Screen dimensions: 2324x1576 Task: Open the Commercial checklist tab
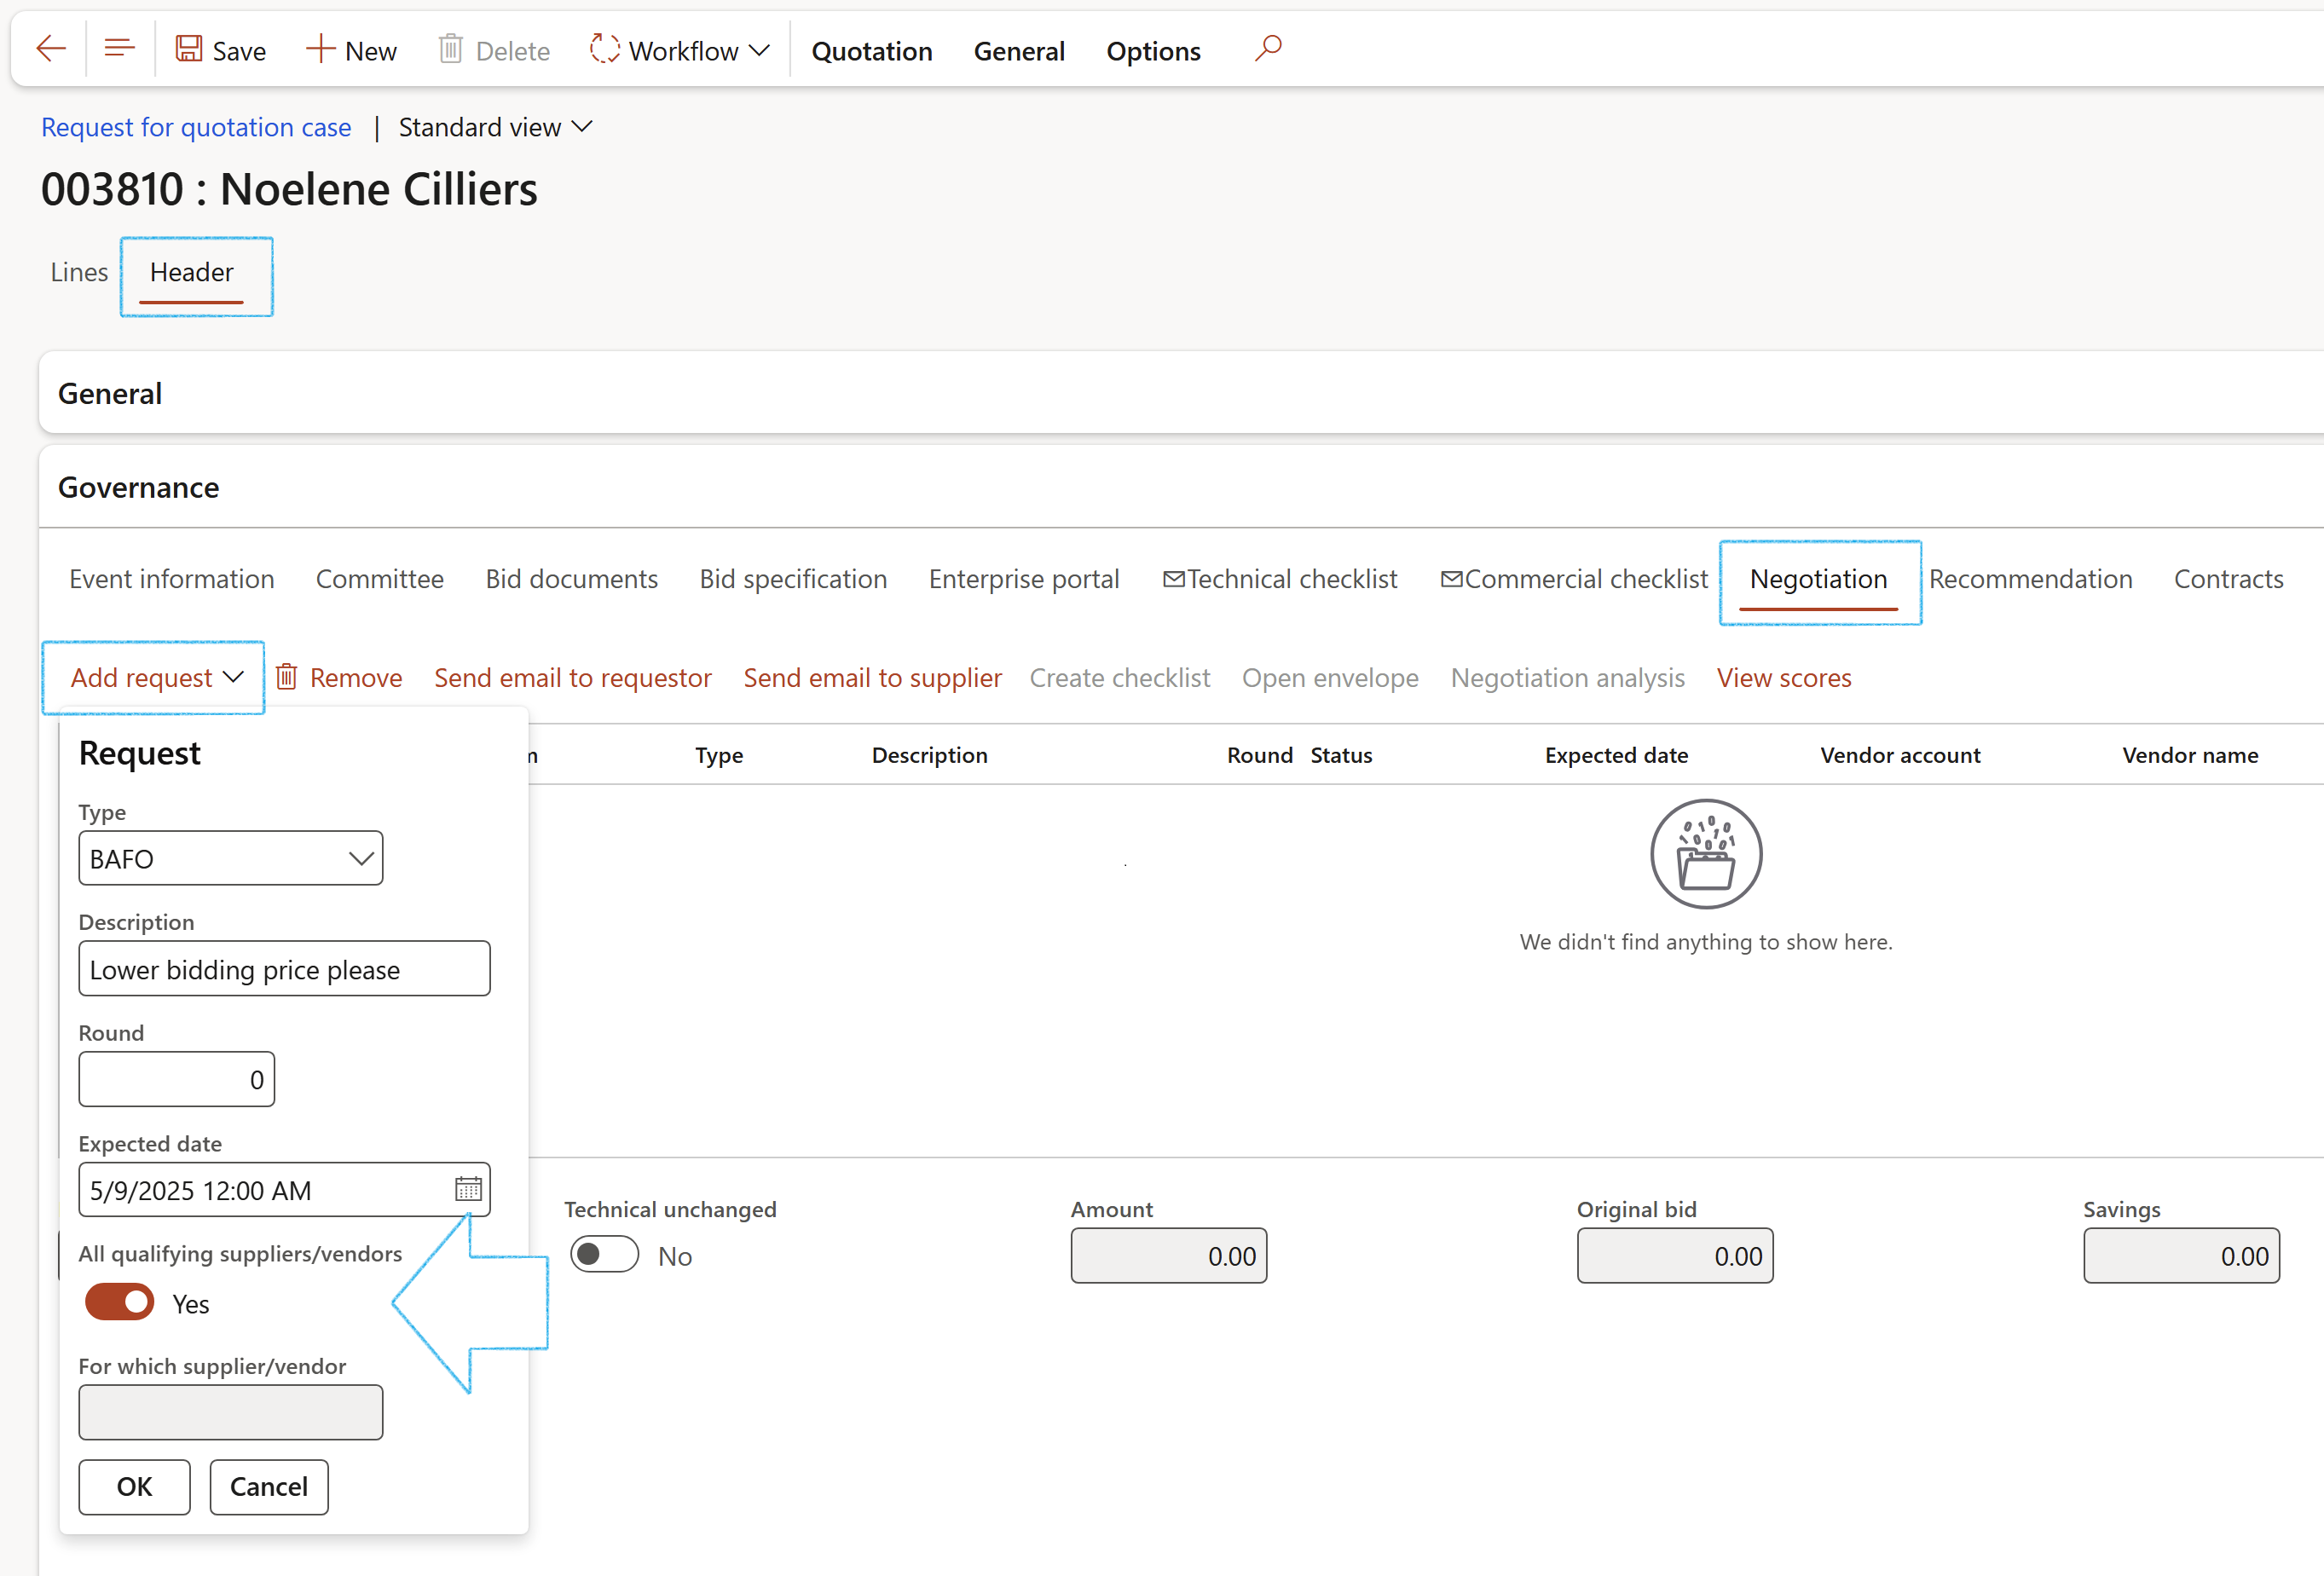coord(1574,579)
